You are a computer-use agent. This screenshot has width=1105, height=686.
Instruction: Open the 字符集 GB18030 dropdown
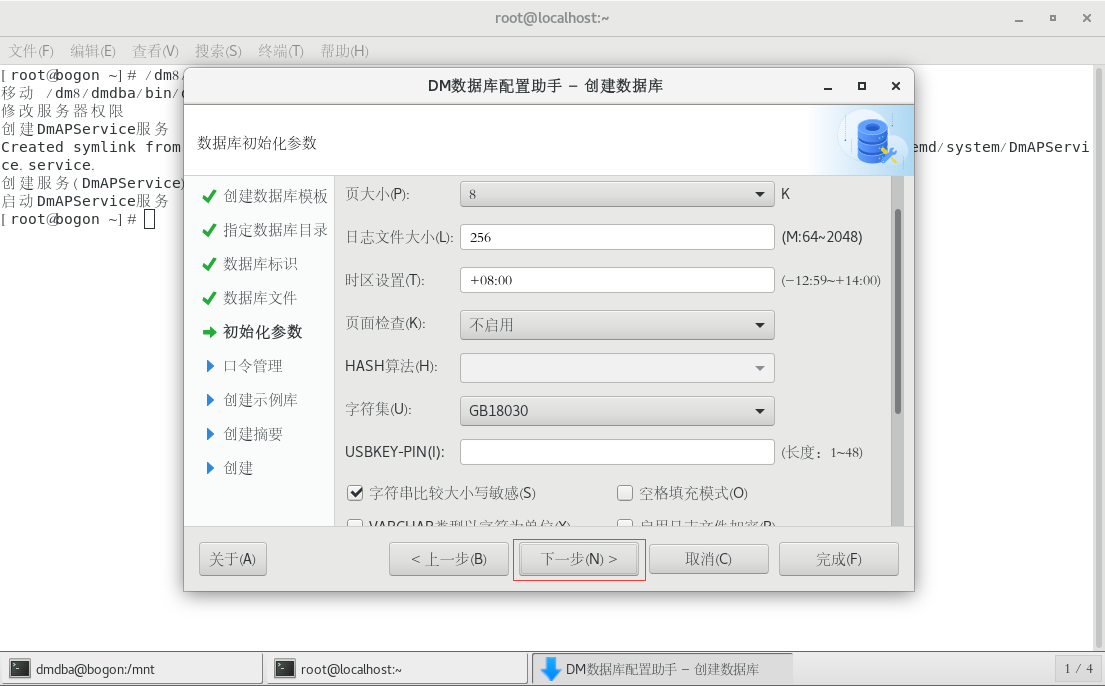click(617, 411)
